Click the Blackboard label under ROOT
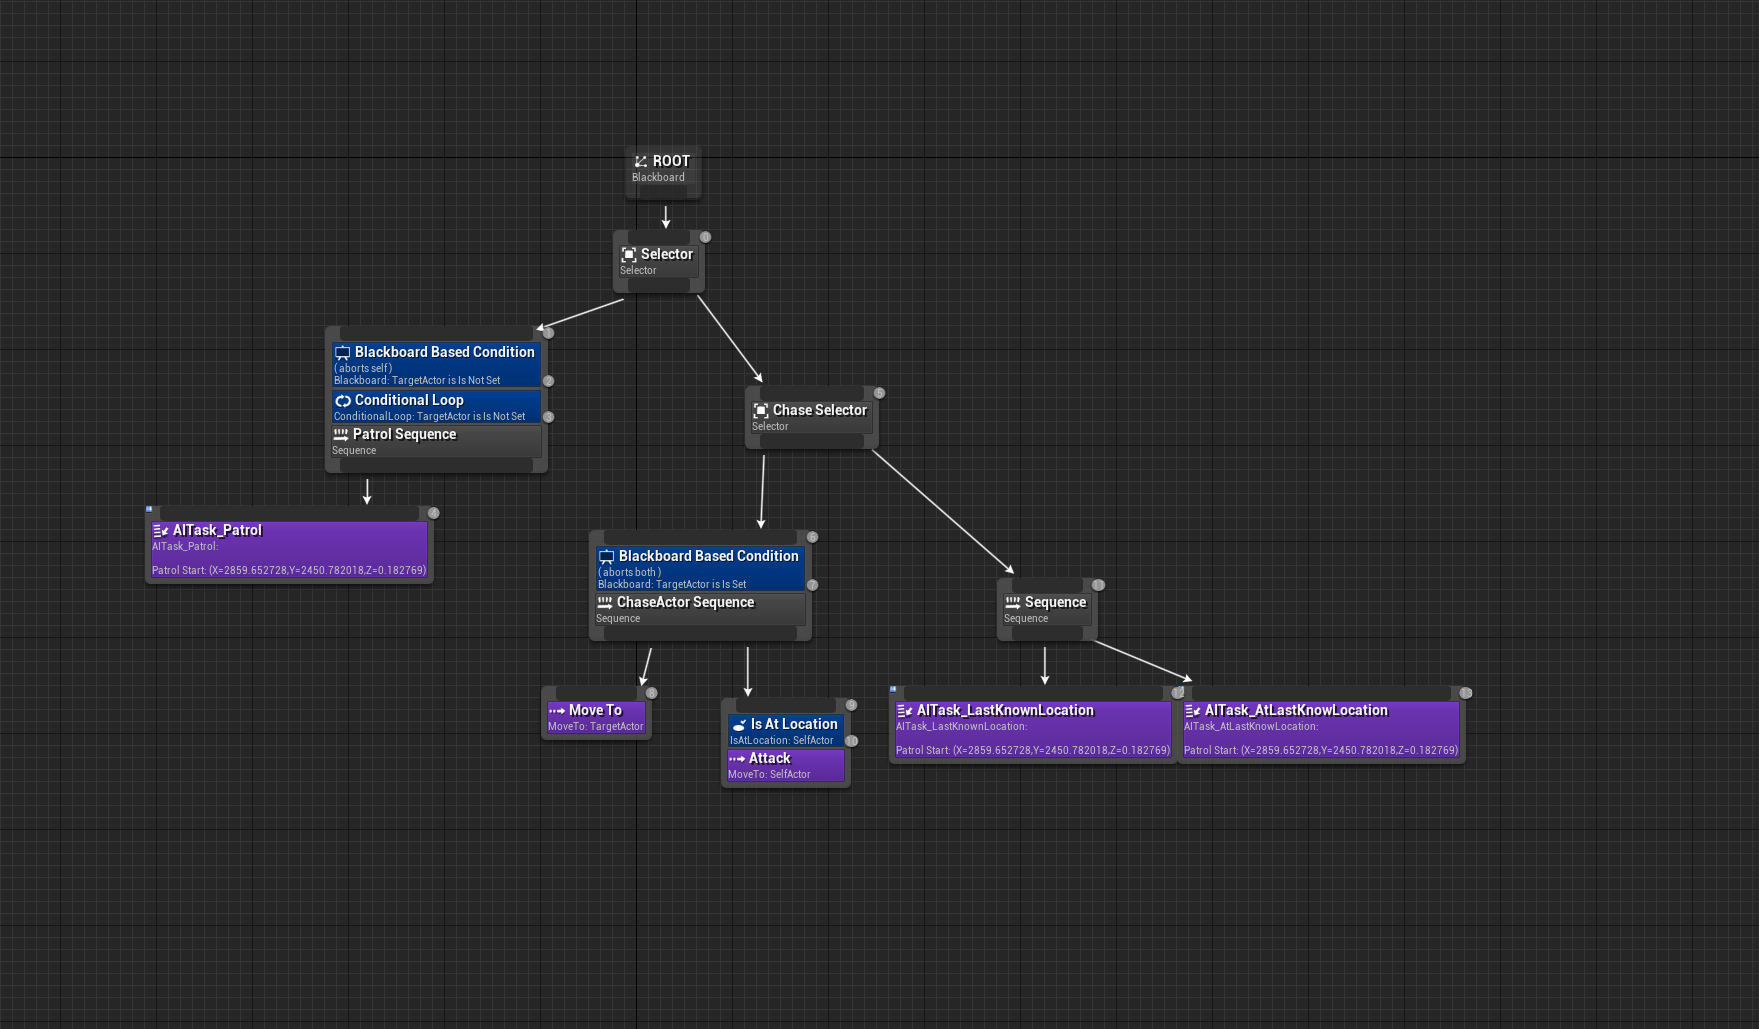Viewport: 1759px width, 1029px height. pyautogui.click(x=657, y=177)
